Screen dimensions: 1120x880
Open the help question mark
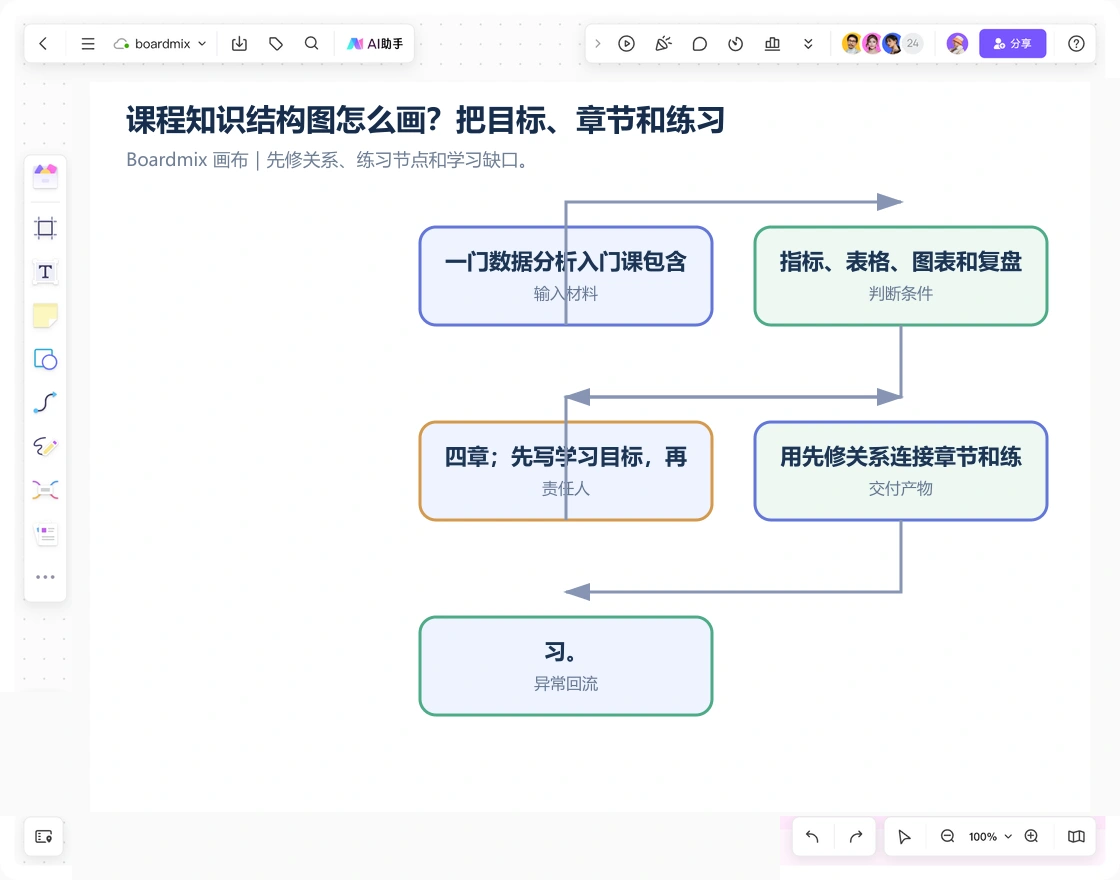pos(1076,44)
